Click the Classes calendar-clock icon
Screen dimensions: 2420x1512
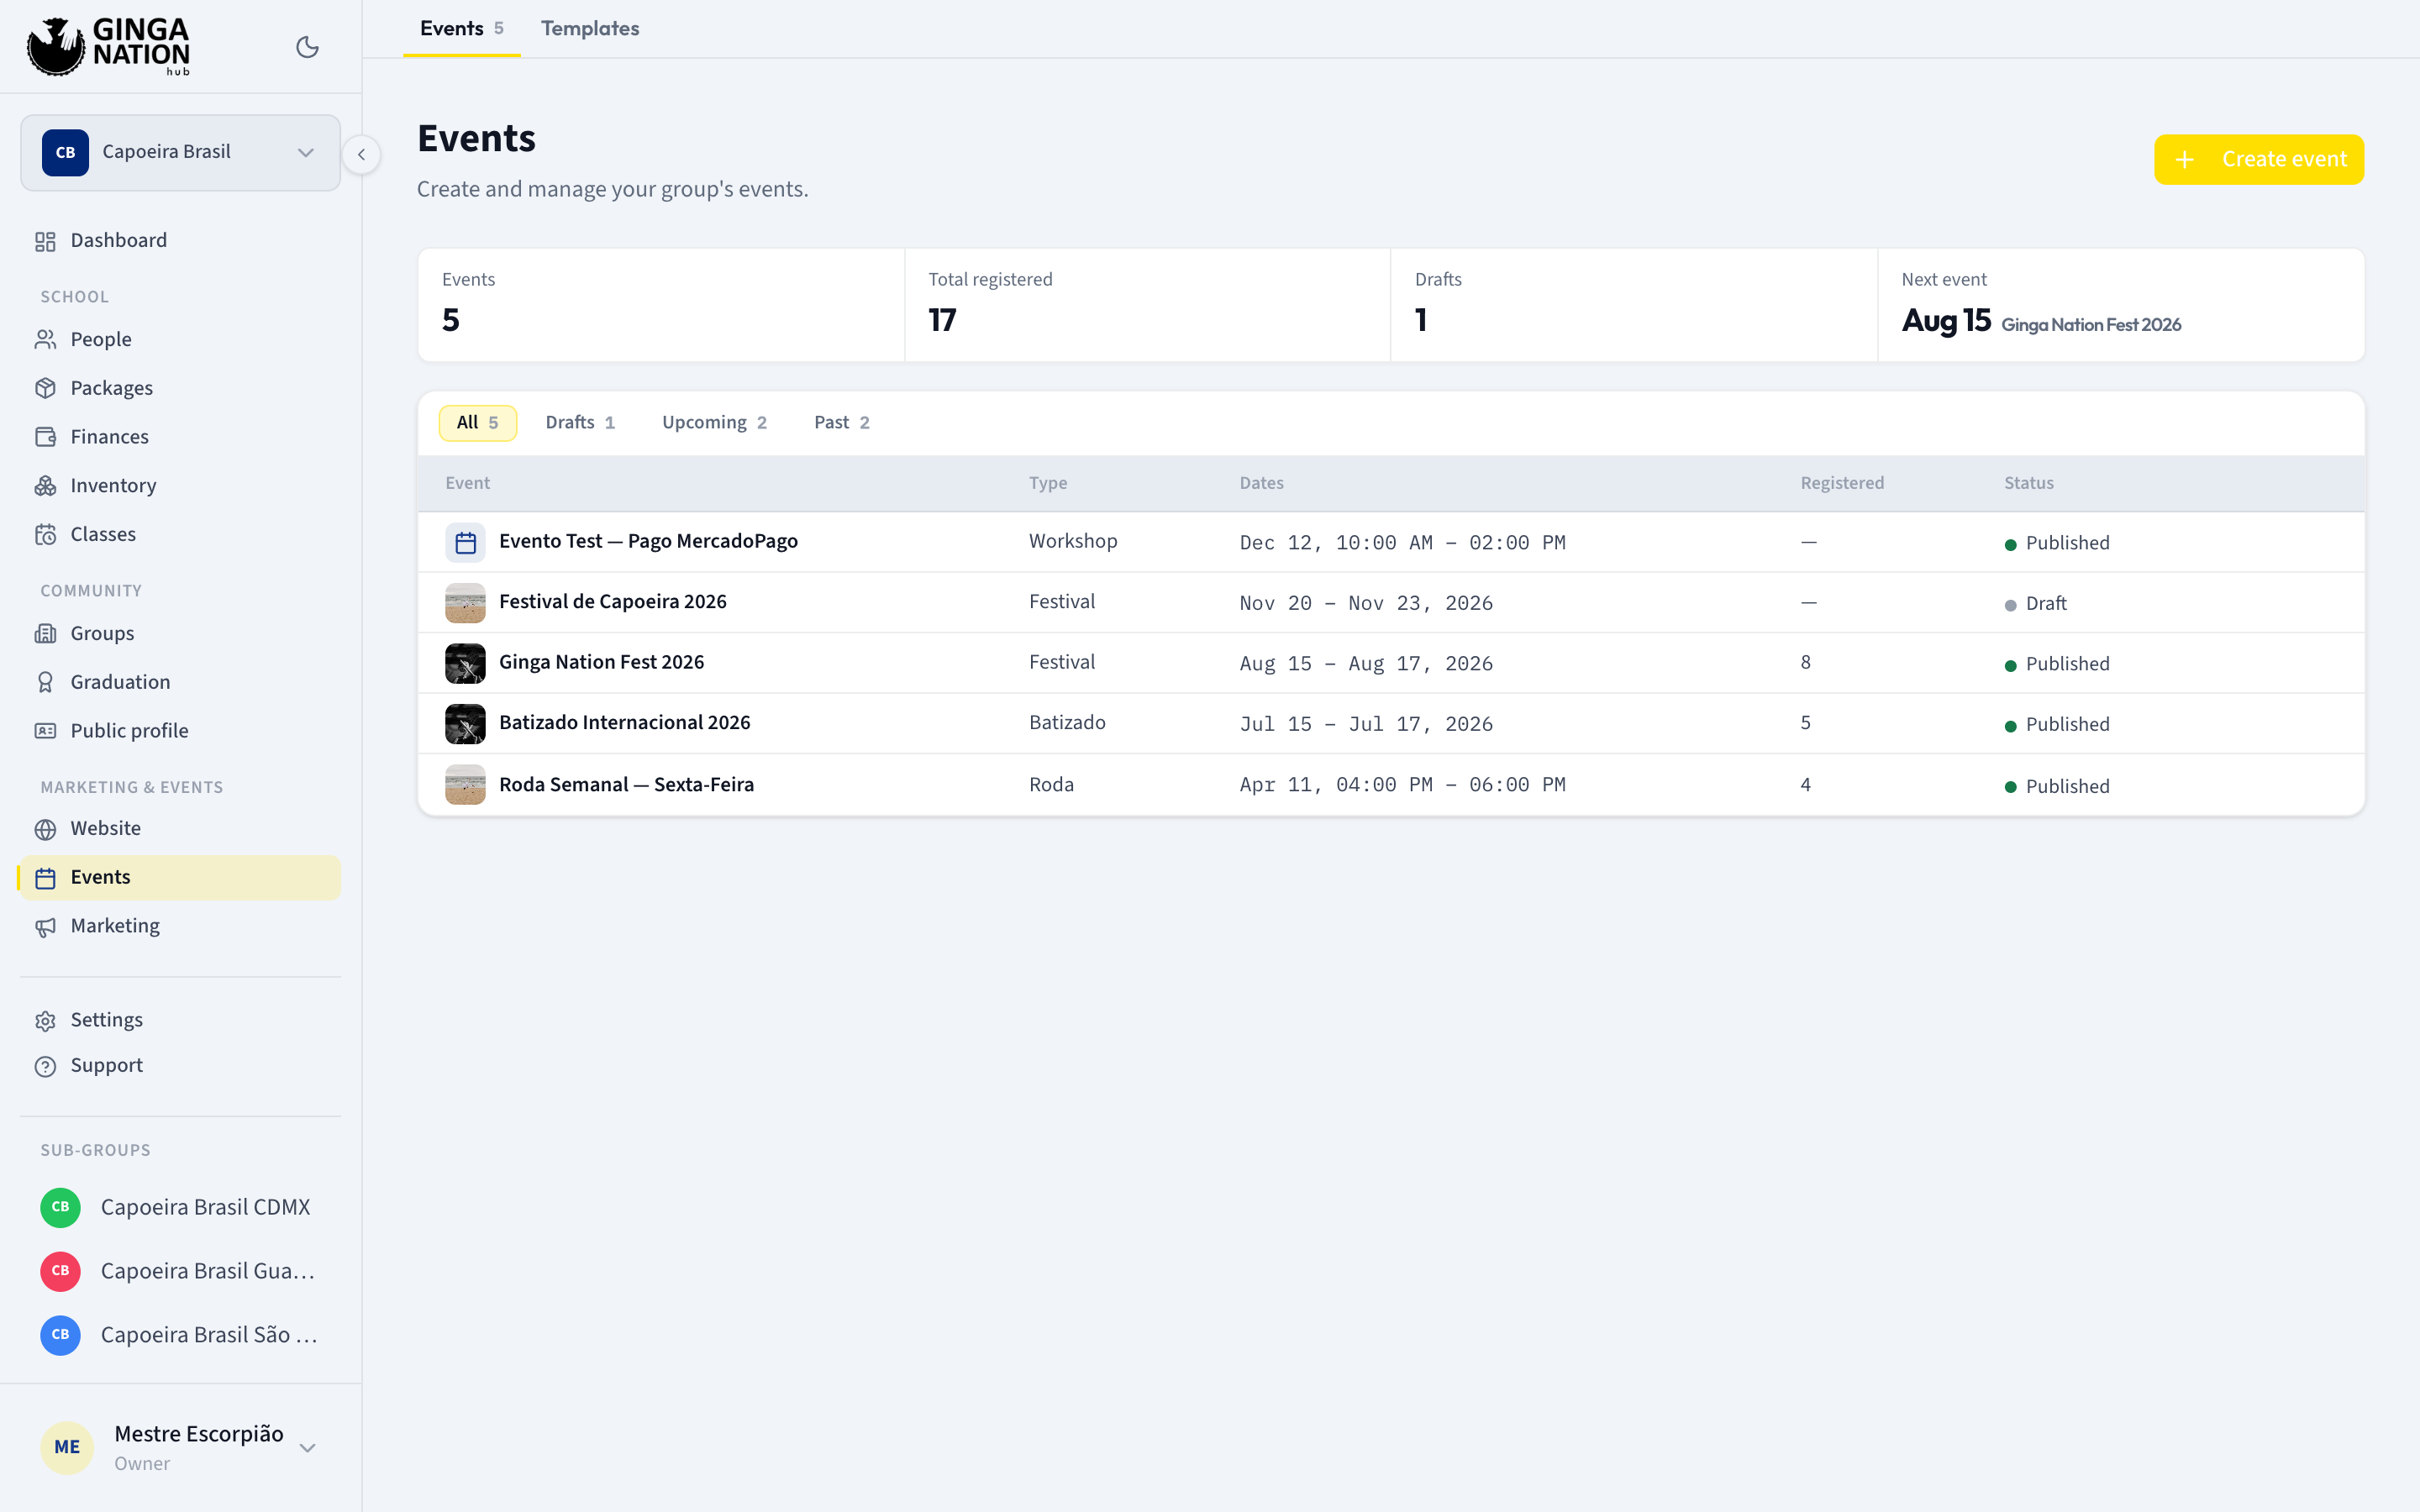(x=45, y=534)
